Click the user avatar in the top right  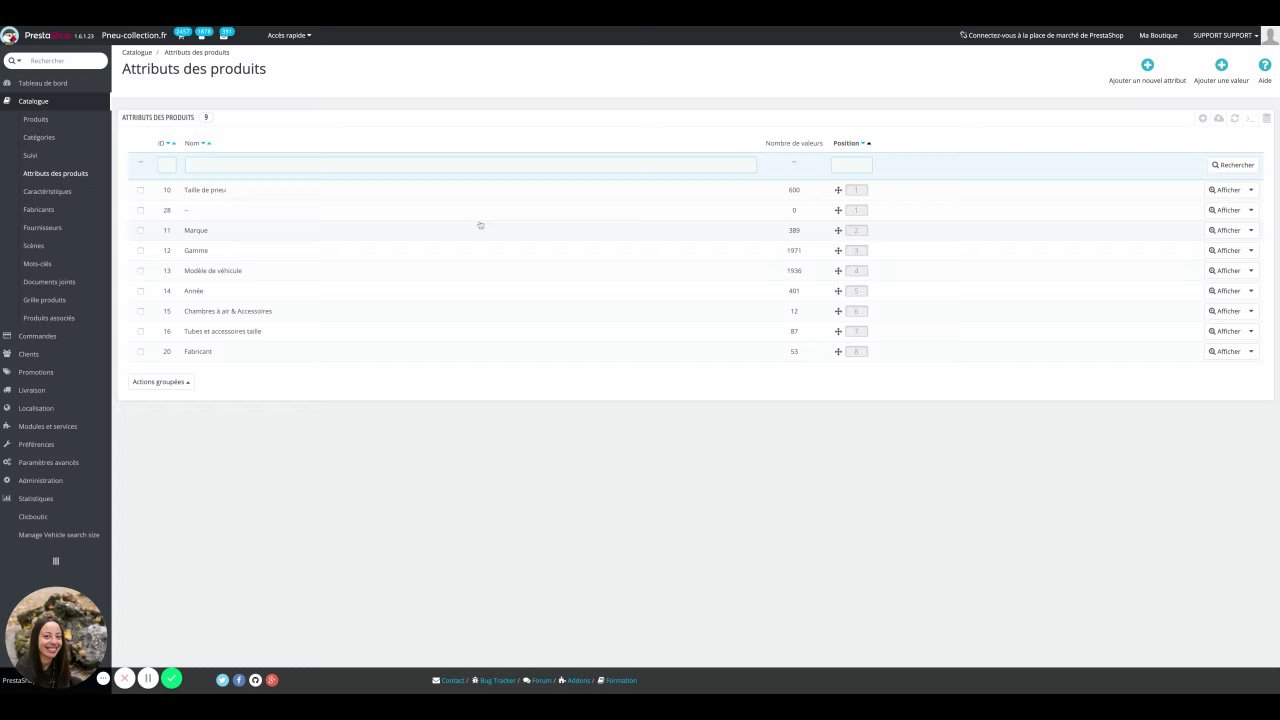(1270, 35)
